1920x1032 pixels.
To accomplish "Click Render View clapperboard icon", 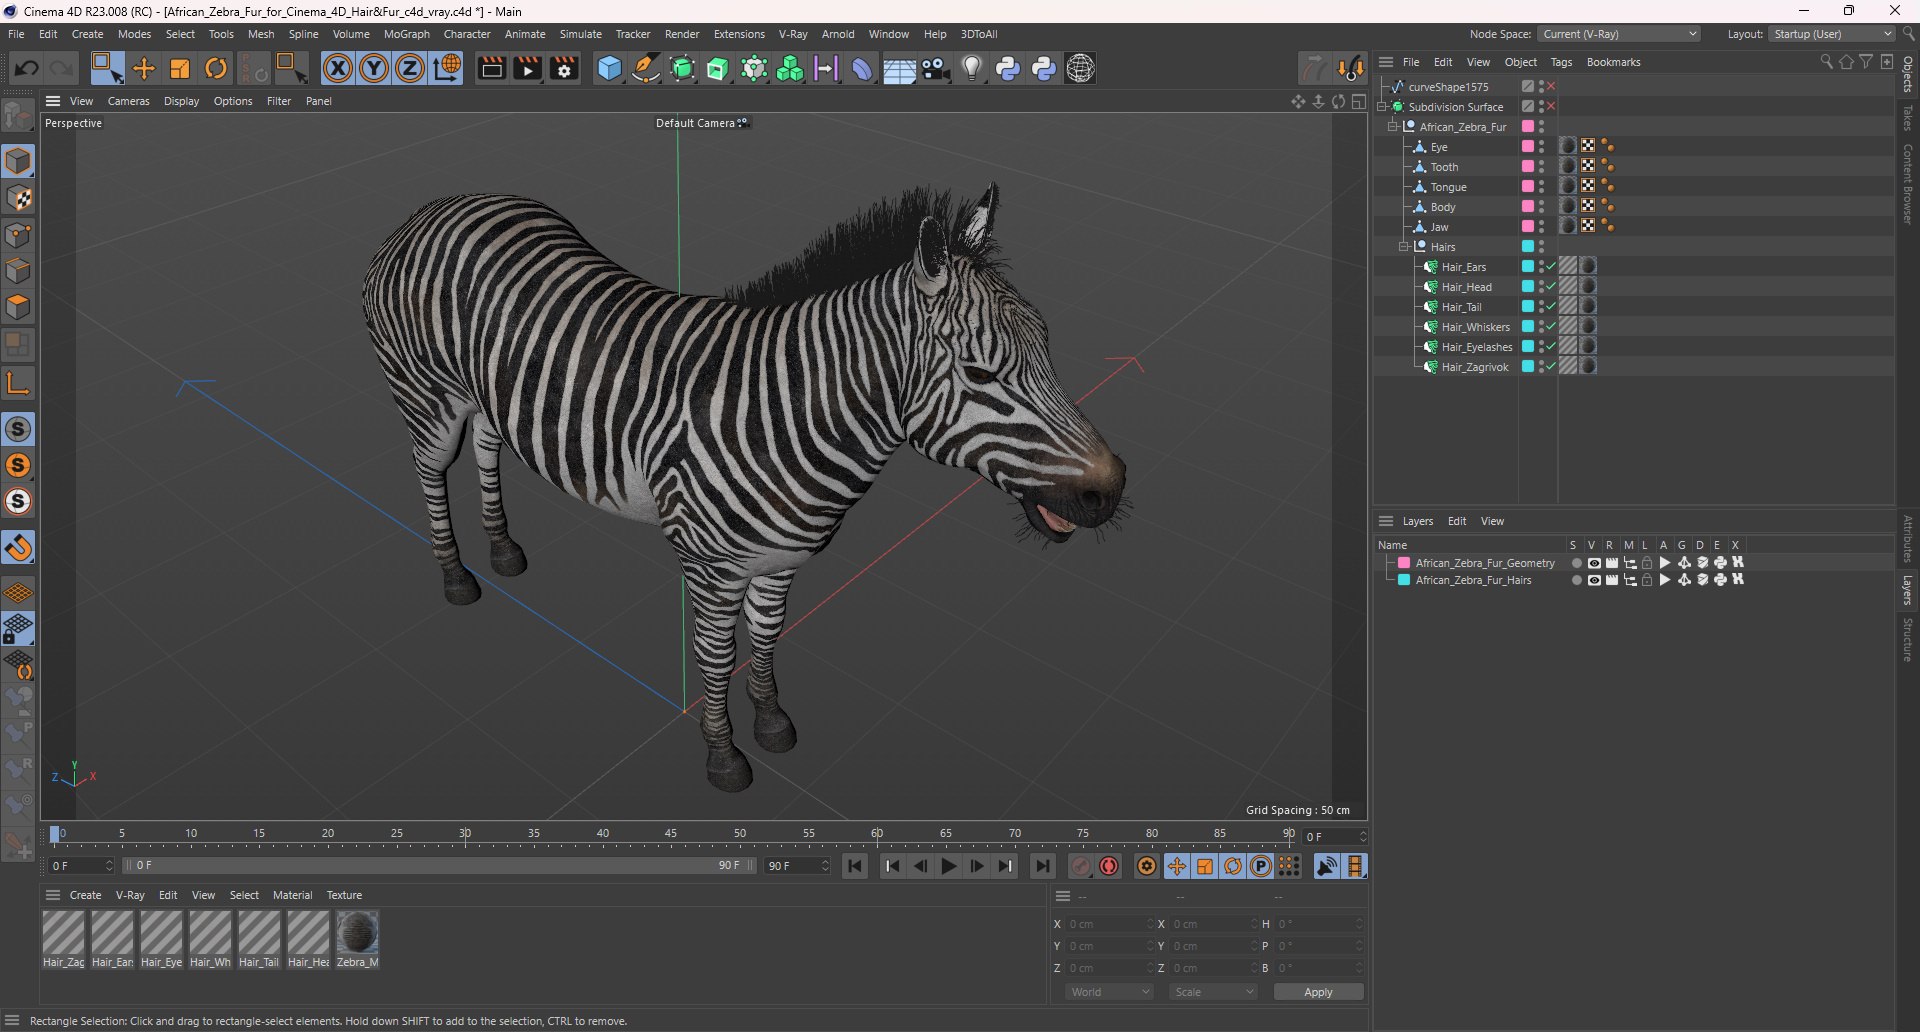I will [x=491, y=68].
